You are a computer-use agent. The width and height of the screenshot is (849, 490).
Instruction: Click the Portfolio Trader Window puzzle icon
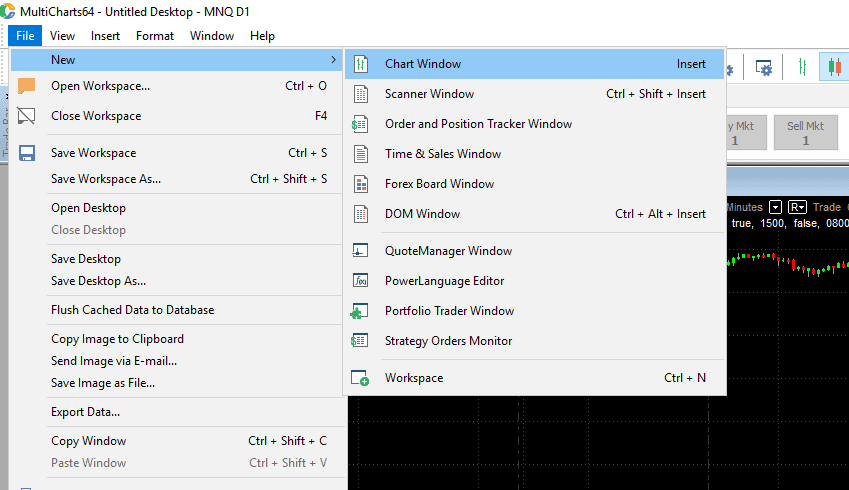pos(360,311)
